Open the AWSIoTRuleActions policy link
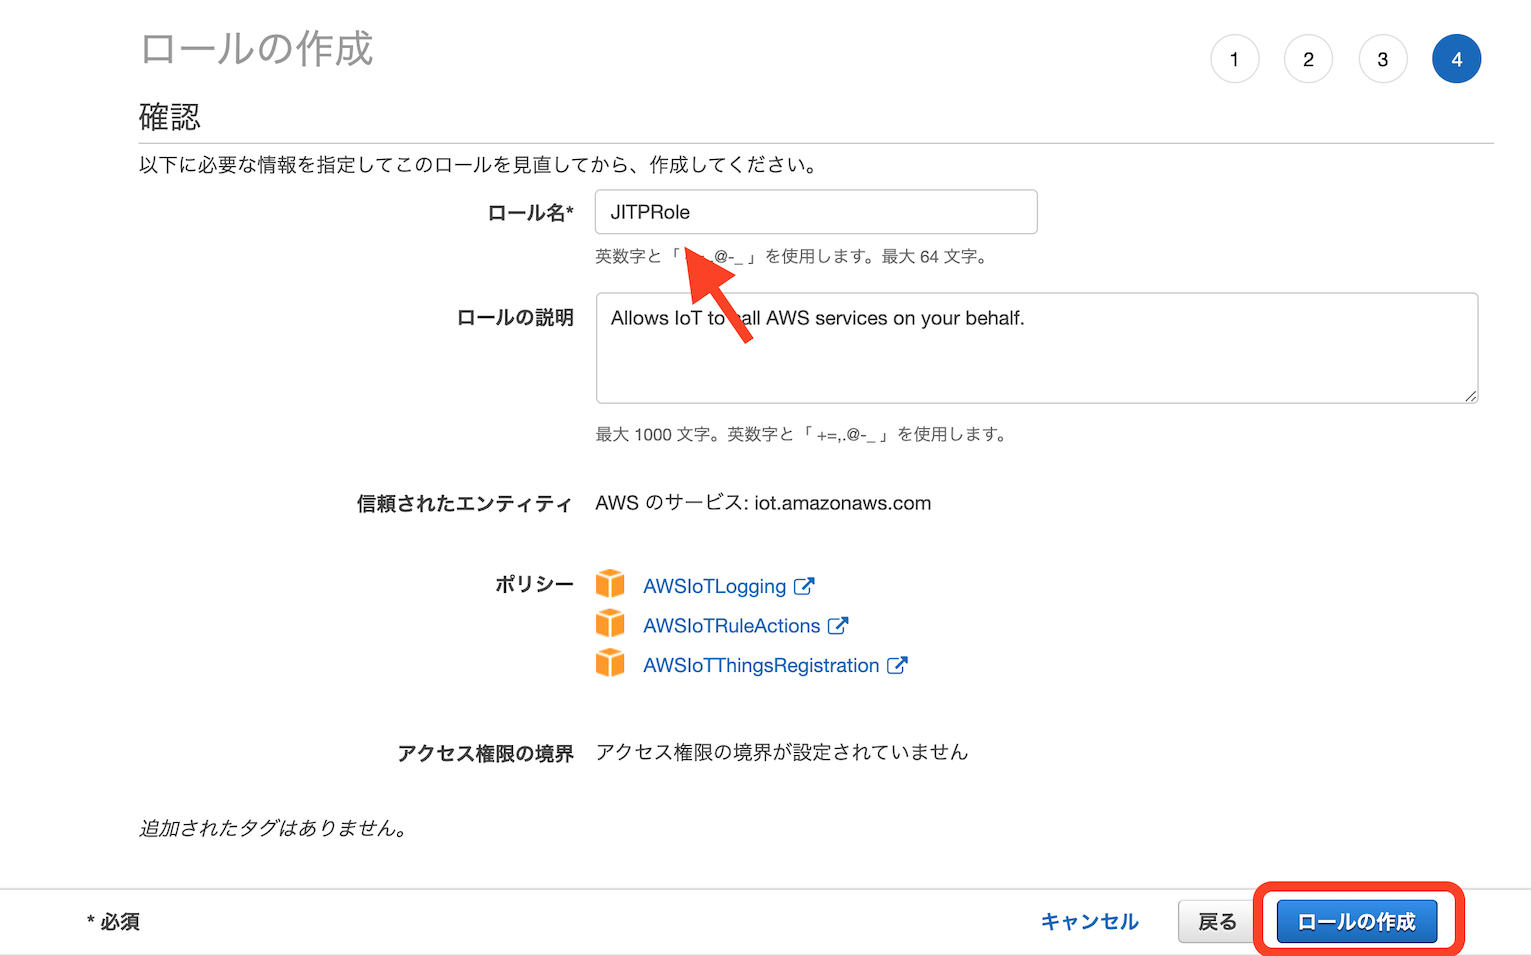This screenshot has width=1531, height=956. click(x=729, y=624)
